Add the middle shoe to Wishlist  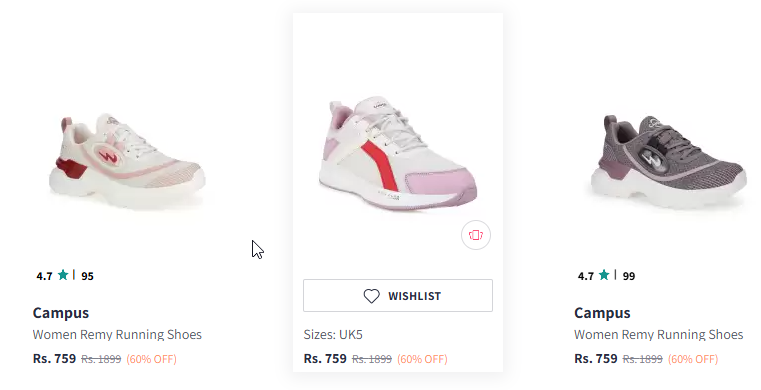click(398, 295)
